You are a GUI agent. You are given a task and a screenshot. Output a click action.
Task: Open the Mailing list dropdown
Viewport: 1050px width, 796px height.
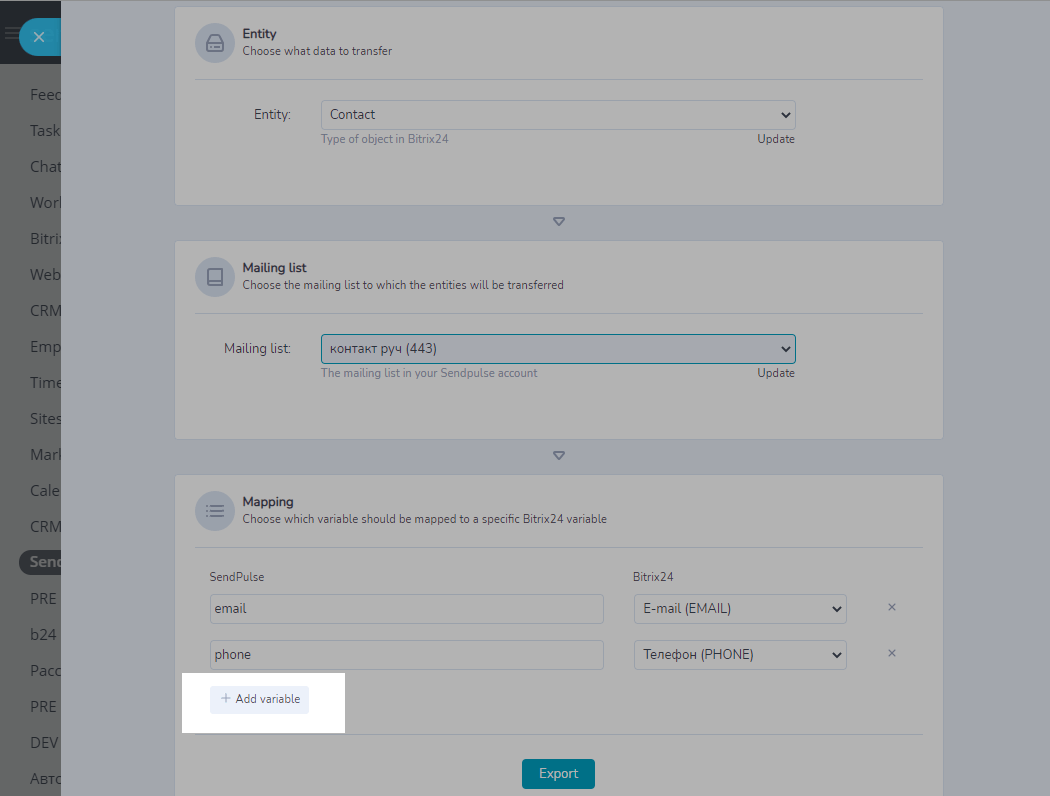pyautogui.click(x=558, y=349)
